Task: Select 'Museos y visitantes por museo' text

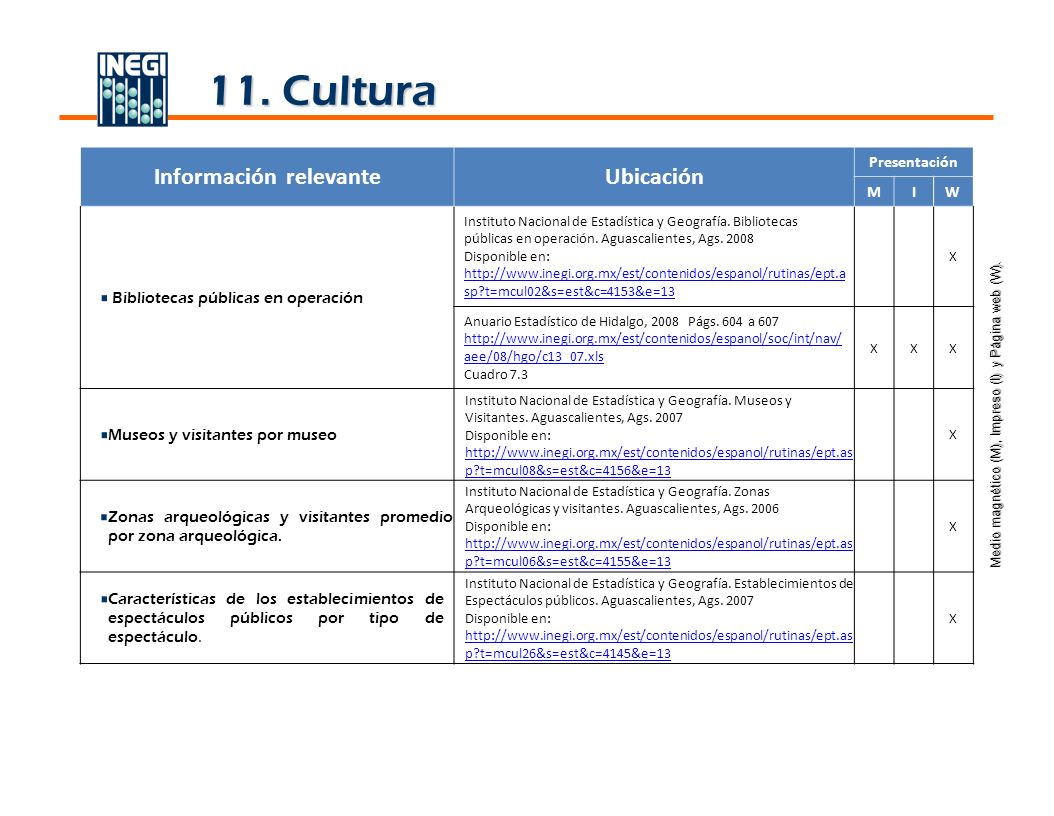Action: (x=222, y=435)
